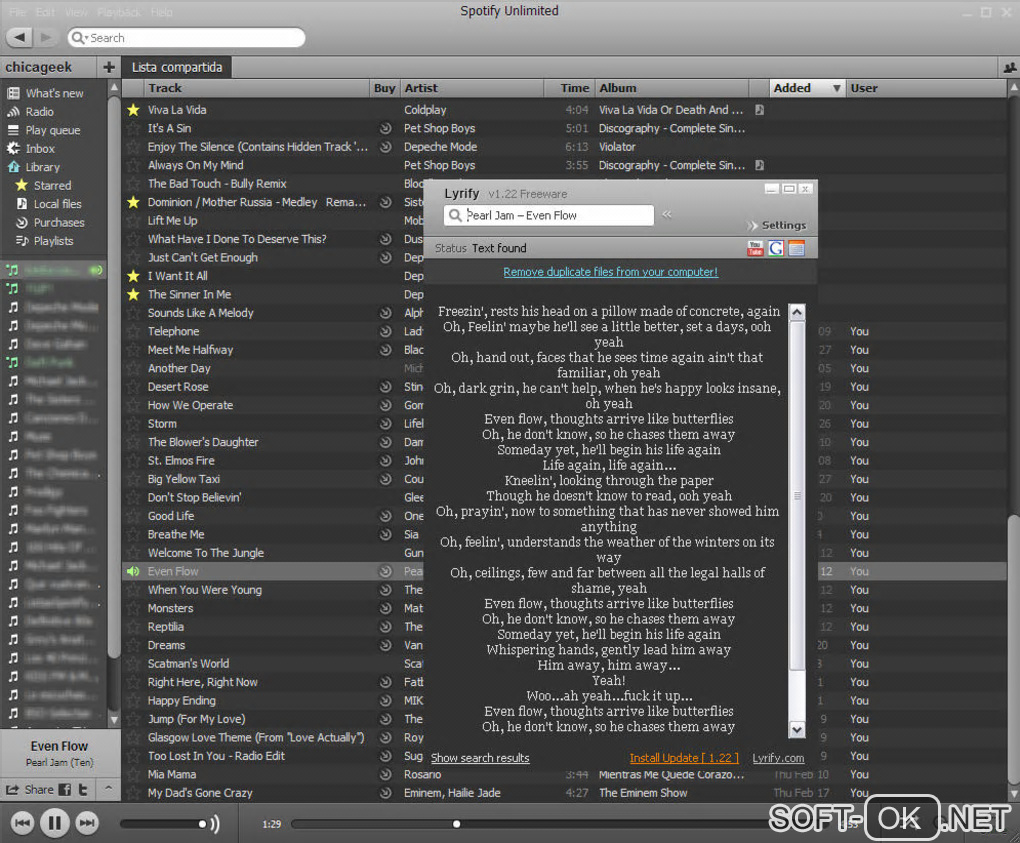Add a new playlist with the plus button
1020x843 pixels.
109,67
